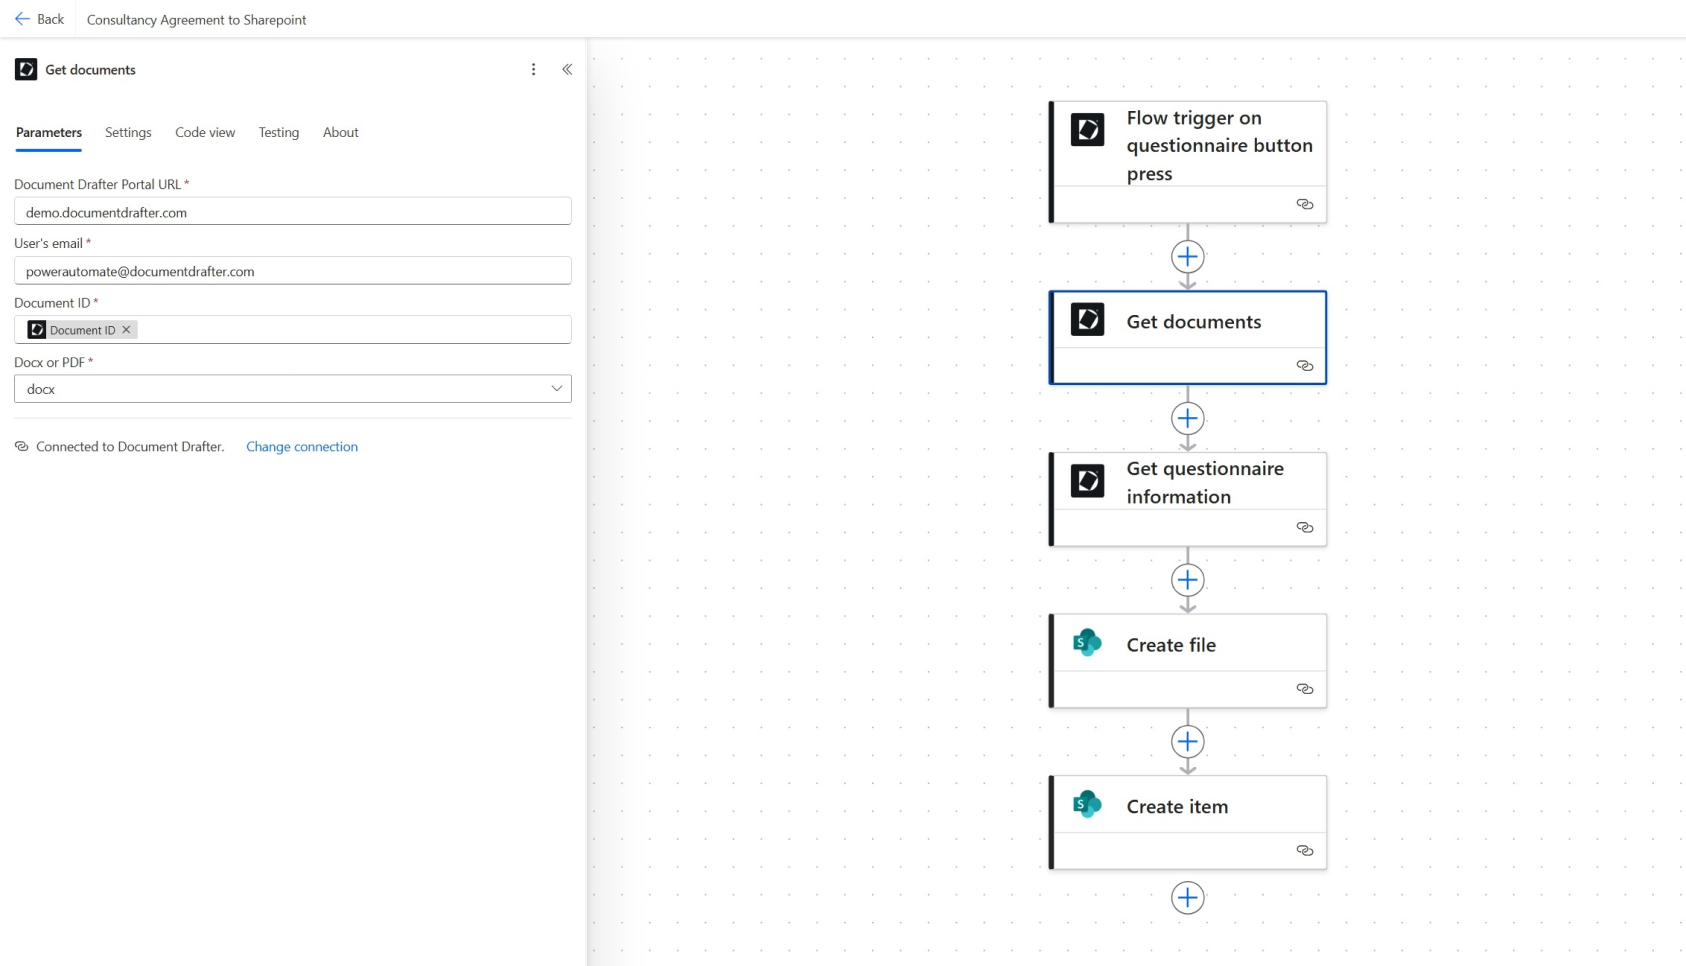
Task: Remove the Document ID token
Action: click(x=127, y=330)
